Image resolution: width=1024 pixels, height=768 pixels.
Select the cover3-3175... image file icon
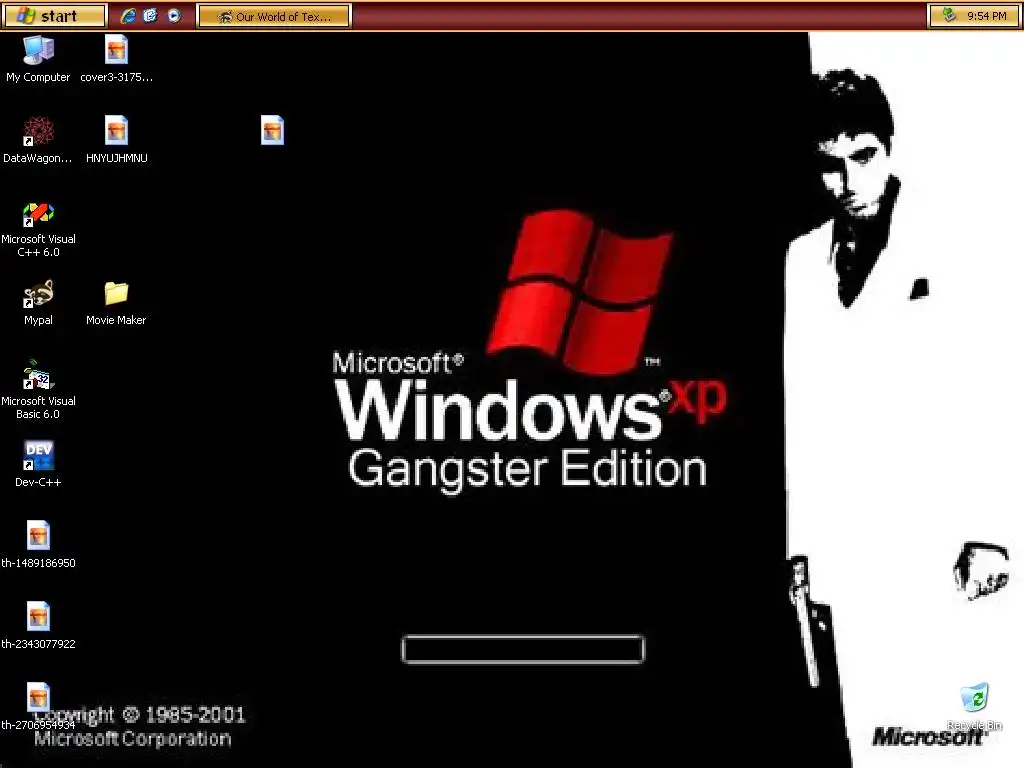(116, 59)
